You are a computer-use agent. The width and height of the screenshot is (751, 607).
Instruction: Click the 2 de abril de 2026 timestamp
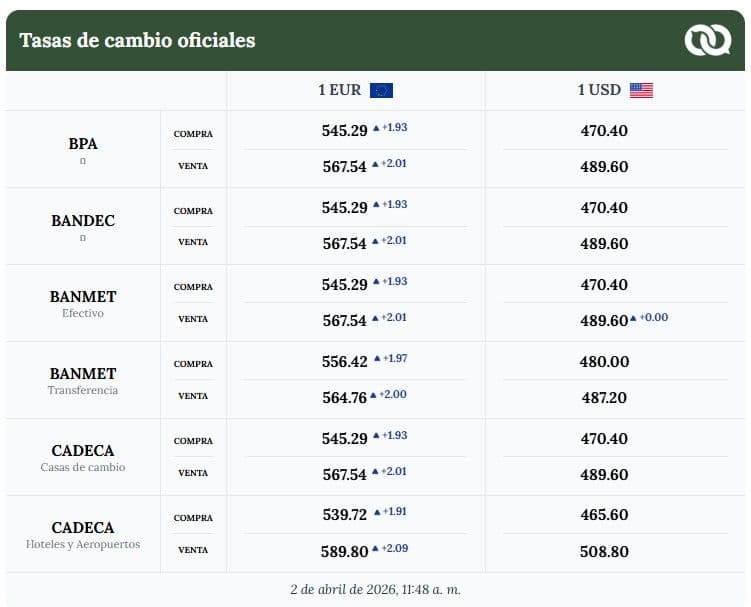[x=375, y=589]
